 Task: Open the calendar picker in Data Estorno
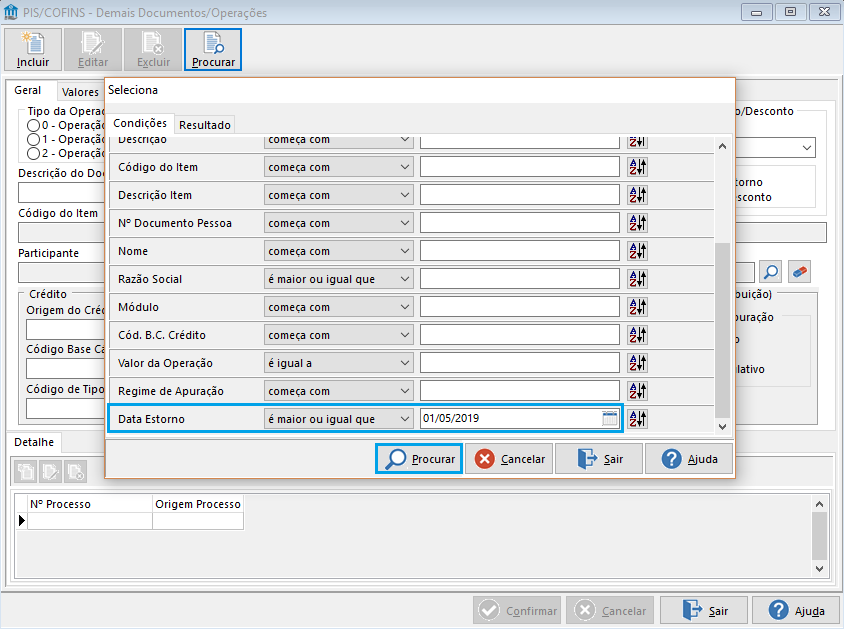point(609,419)
